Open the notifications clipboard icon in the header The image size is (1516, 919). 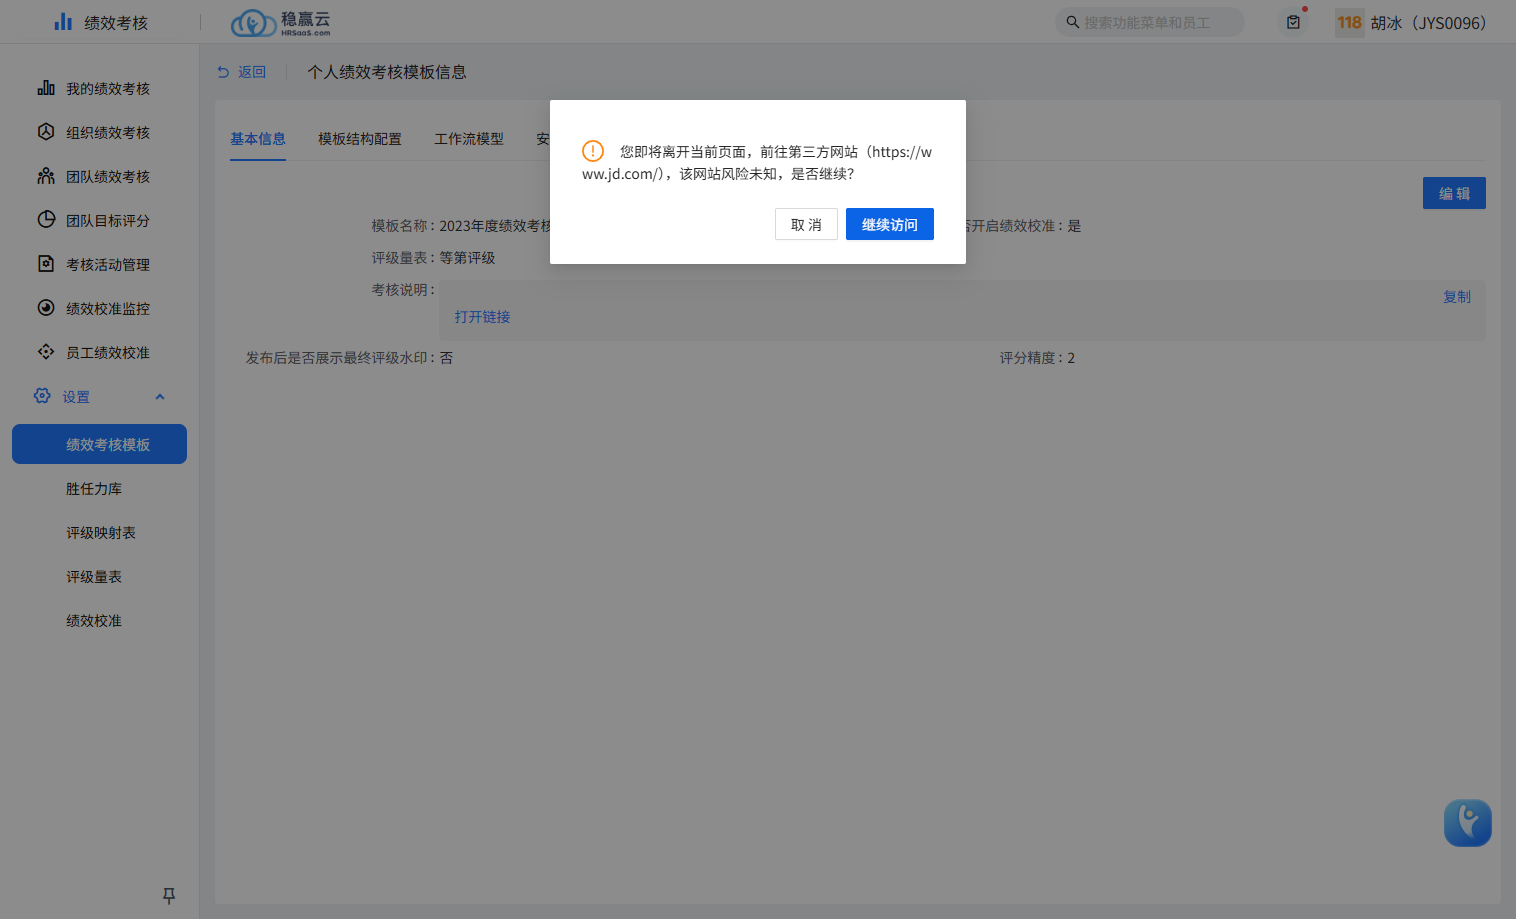pyautogui.click(x=1293, y=22)
